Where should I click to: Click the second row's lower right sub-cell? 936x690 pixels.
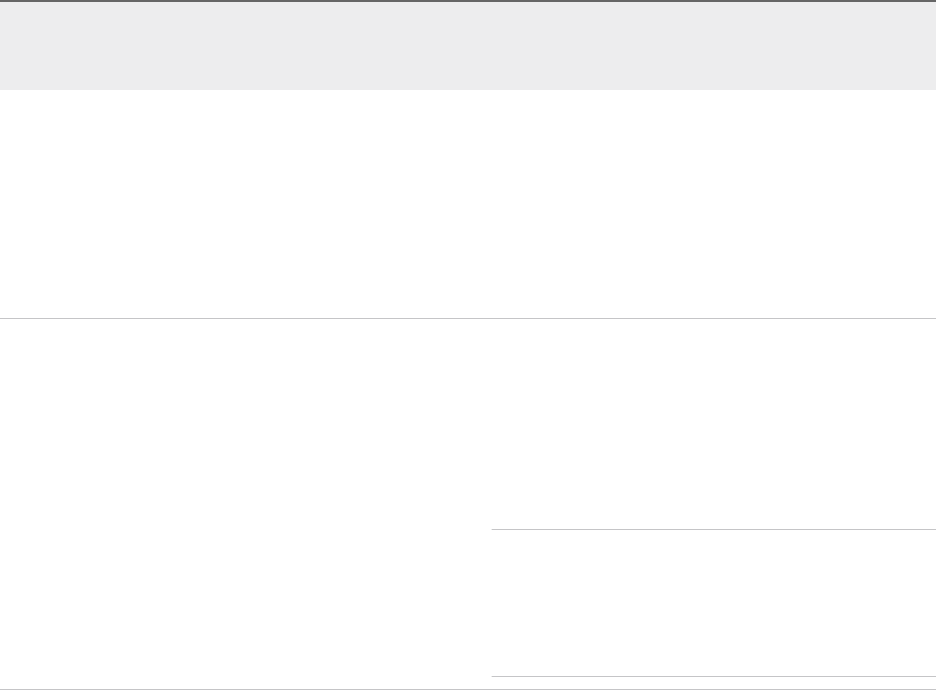coord(712,603)
